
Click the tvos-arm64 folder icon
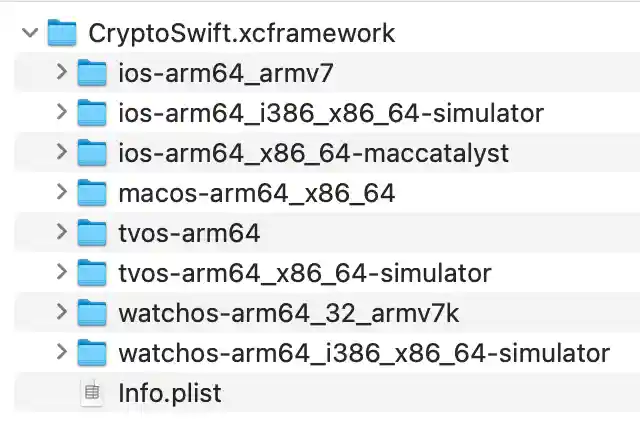92,233
